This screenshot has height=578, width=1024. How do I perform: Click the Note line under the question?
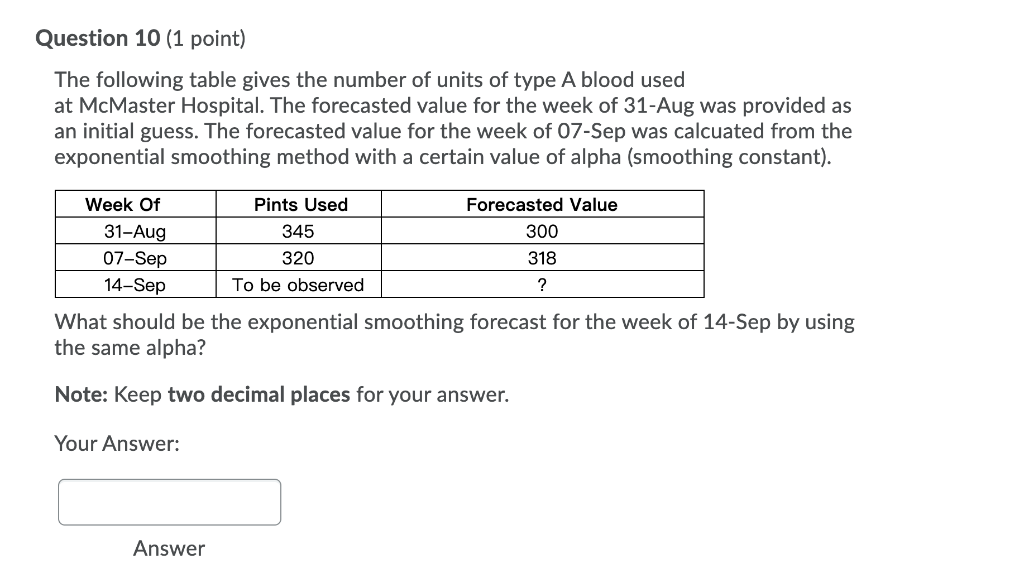pos(282,394)
